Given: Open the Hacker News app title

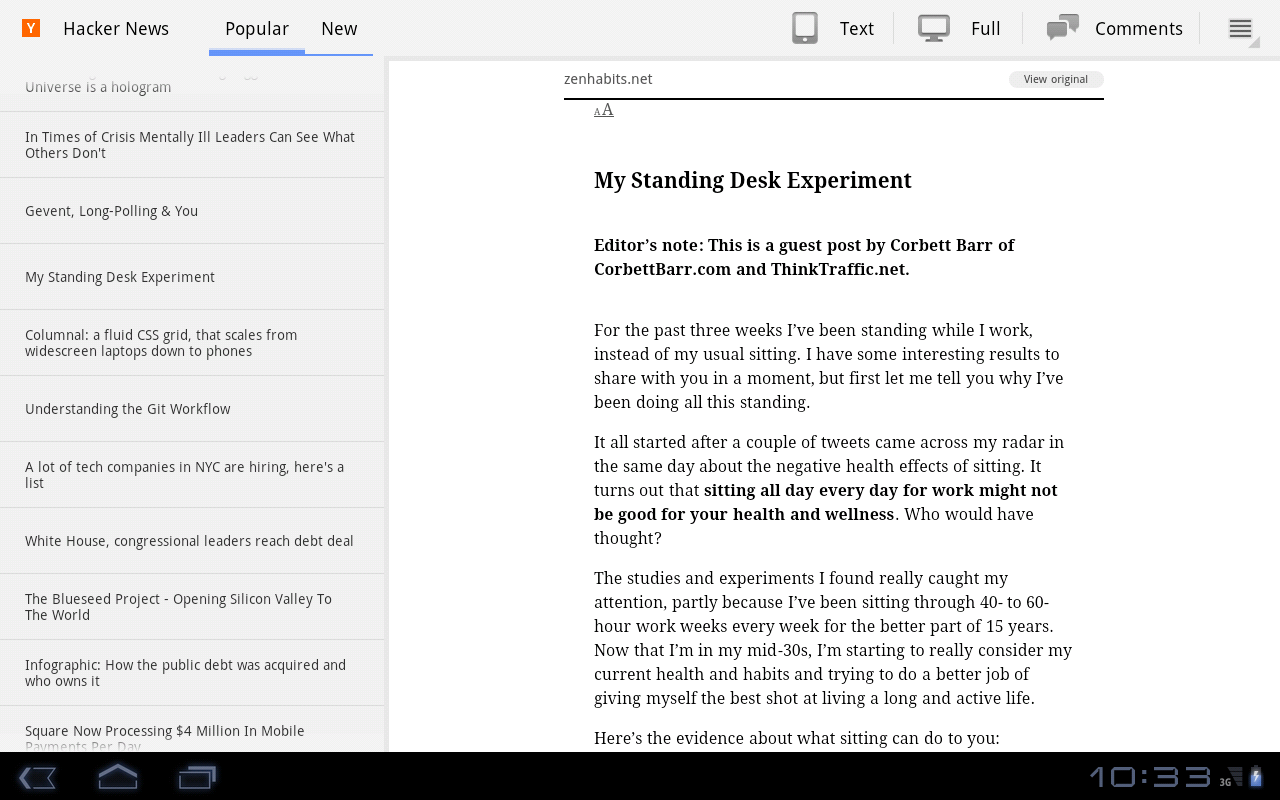Looking at the screenshot, I should pos(116,29).
